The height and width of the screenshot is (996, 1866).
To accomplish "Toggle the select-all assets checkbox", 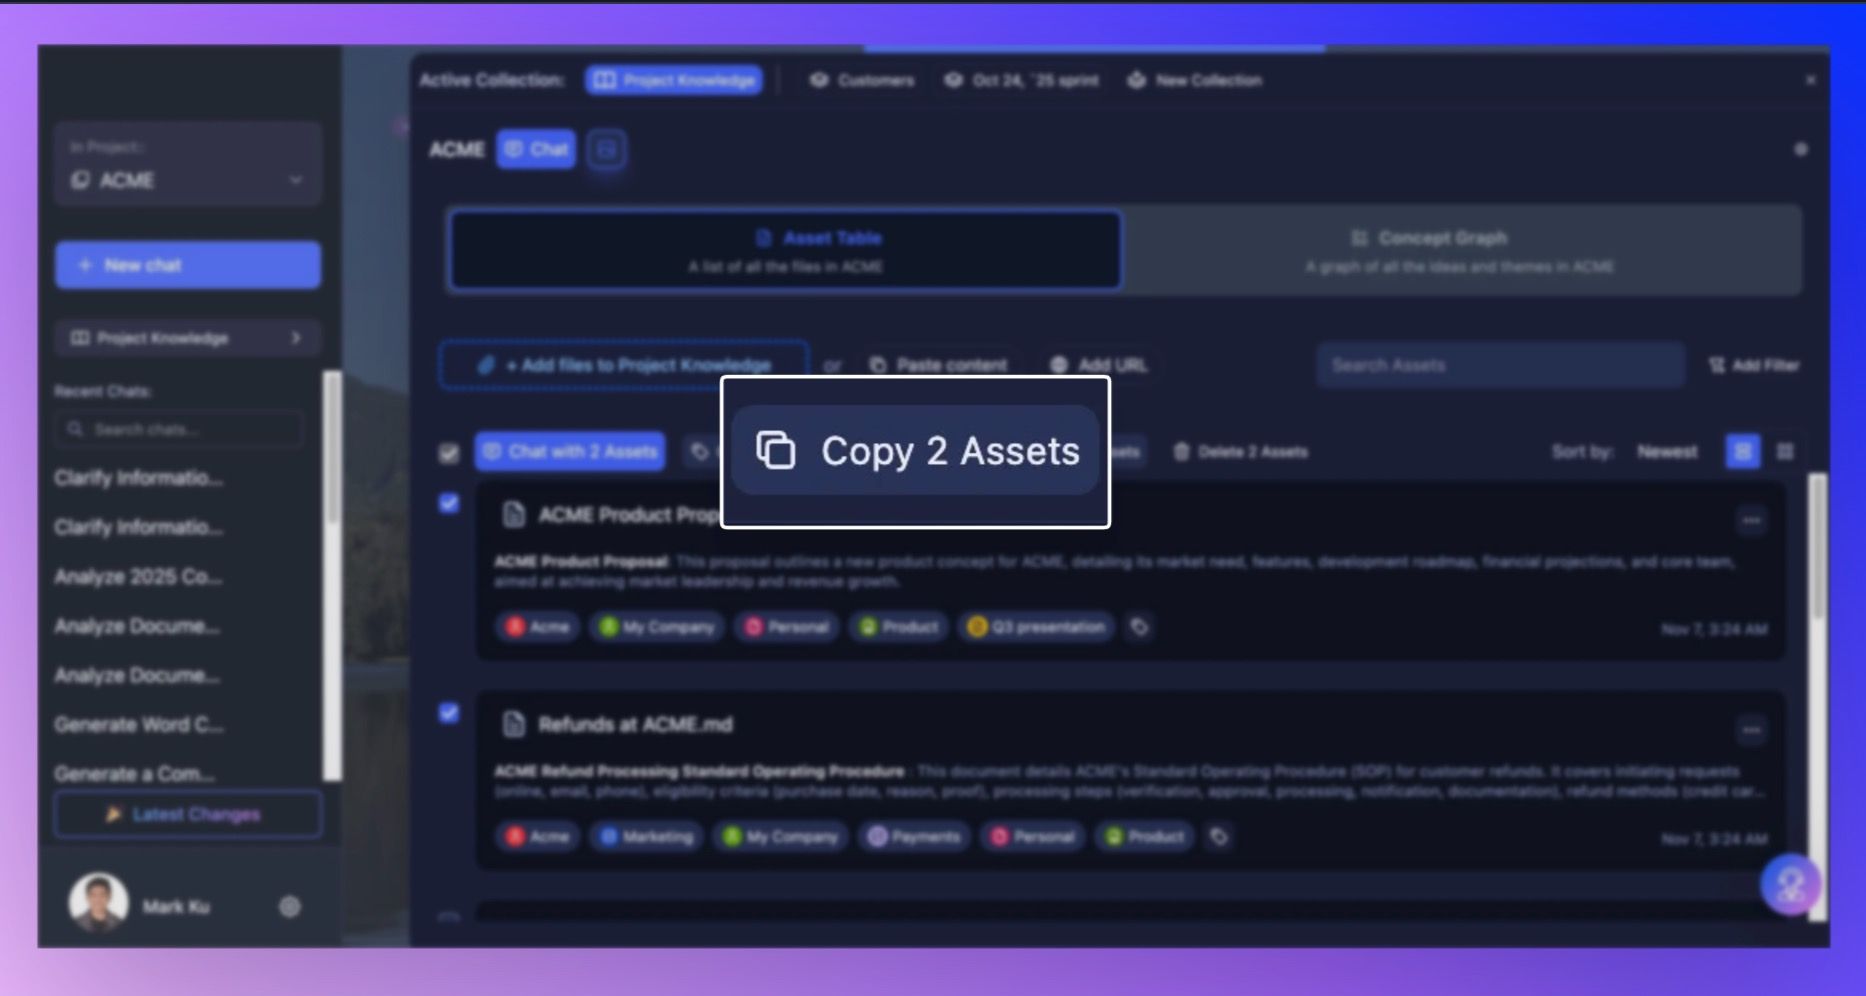I will (449, 453).
